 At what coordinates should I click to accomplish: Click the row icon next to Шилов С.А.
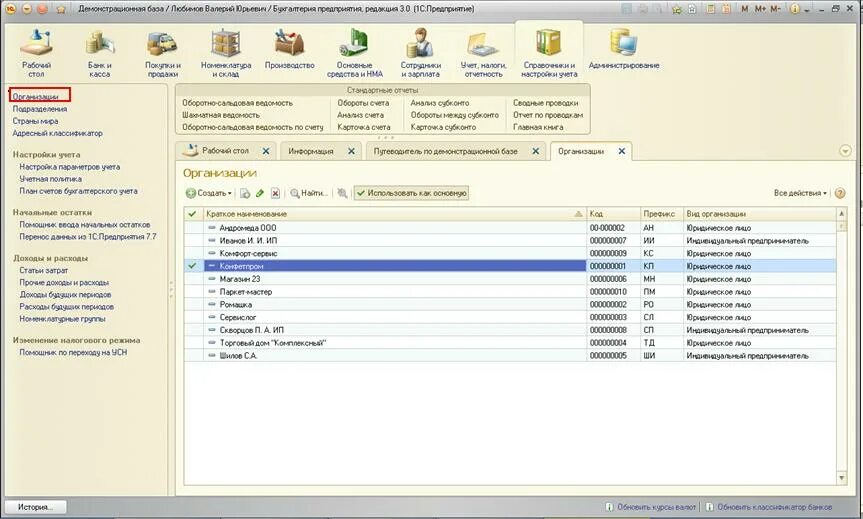211,356
